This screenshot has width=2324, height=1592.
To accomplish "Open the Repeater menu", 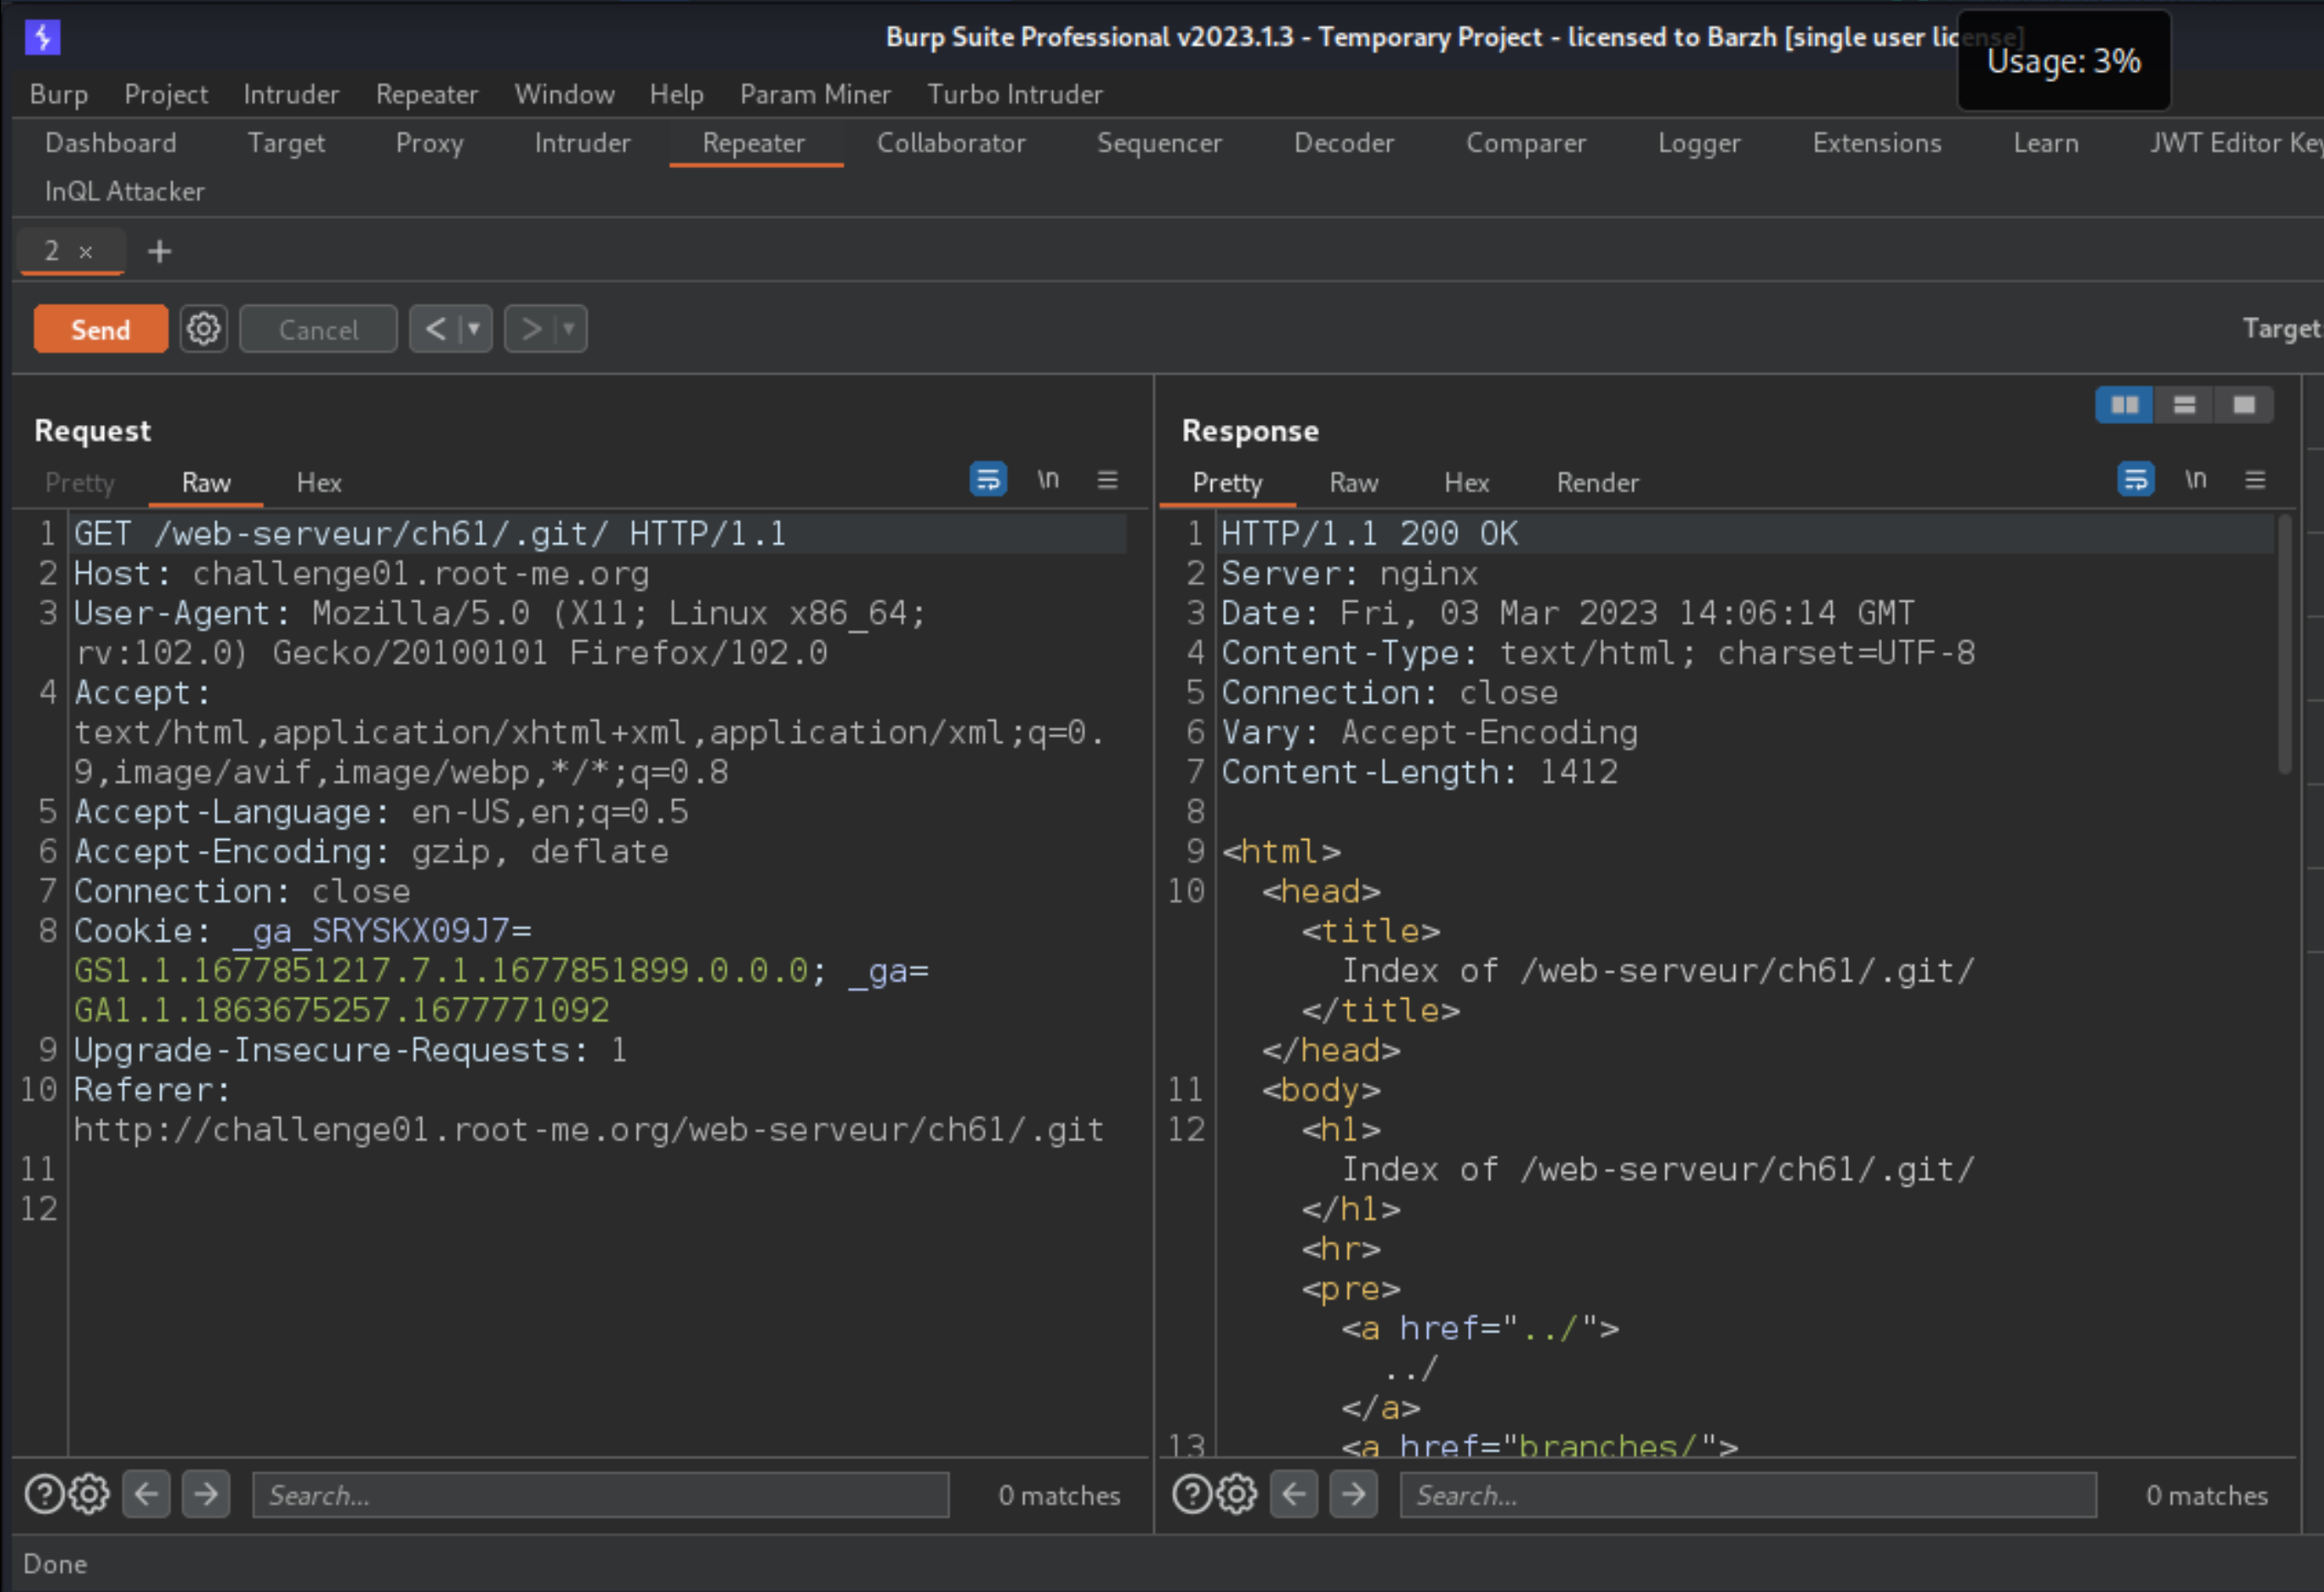I will [x=427, y=94].
